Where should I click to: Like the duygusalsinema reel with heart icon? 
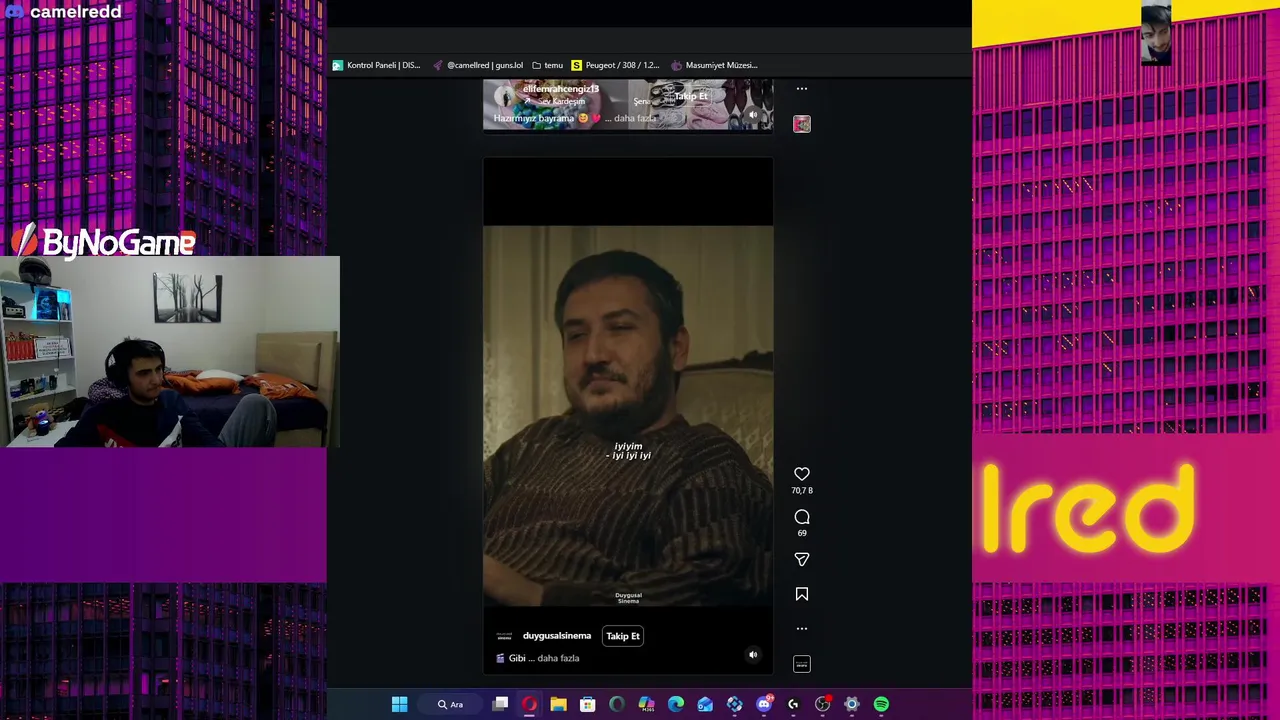pos(801,474)
